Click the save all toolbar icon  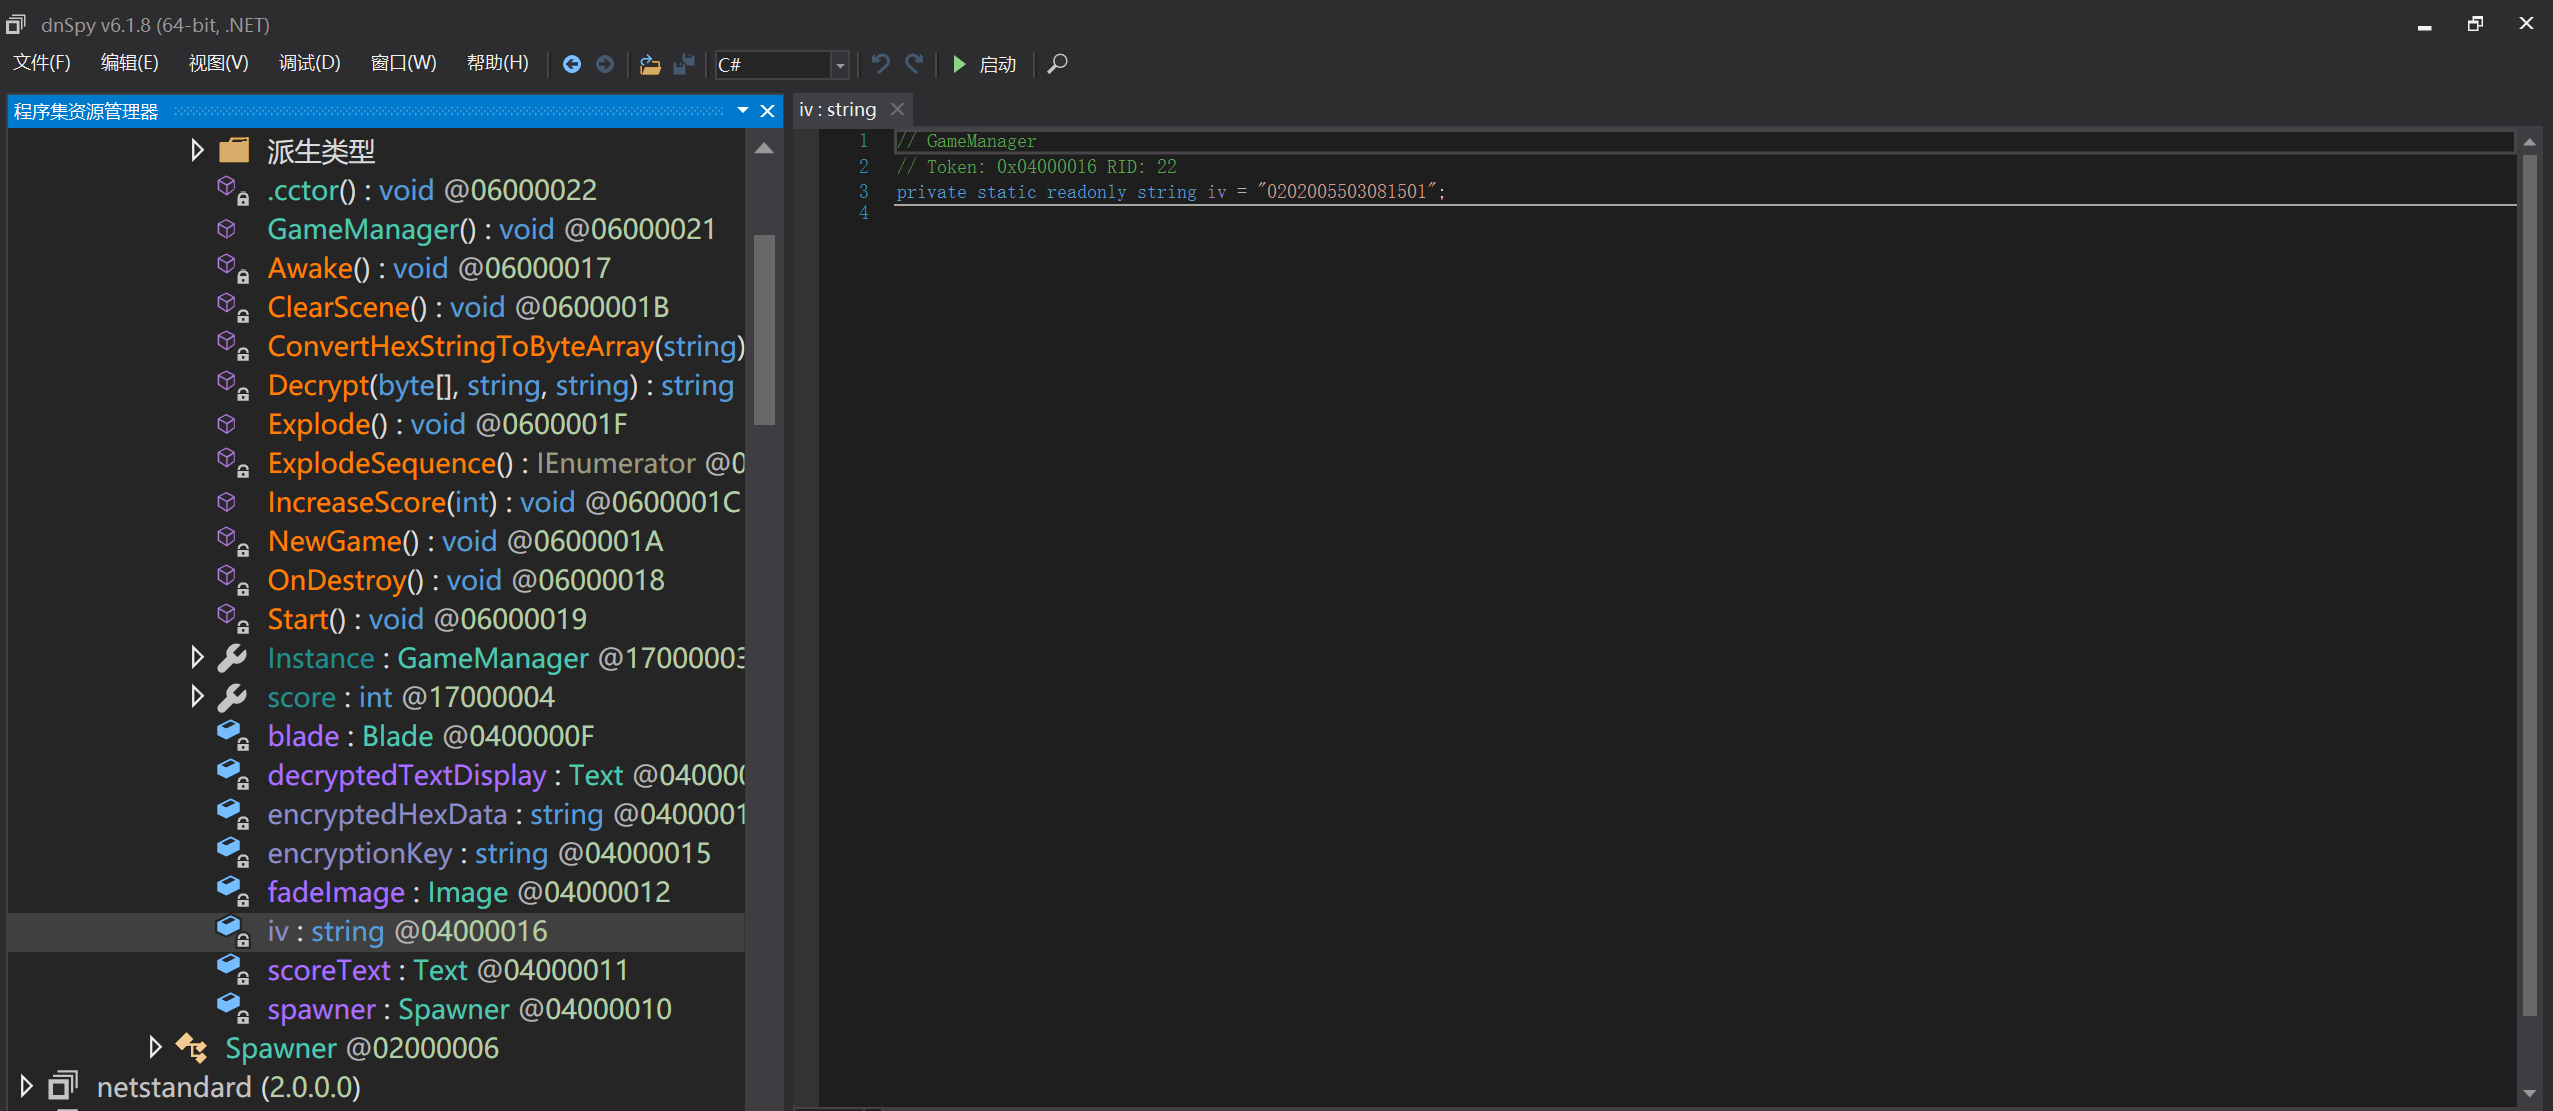click(684, 65)
